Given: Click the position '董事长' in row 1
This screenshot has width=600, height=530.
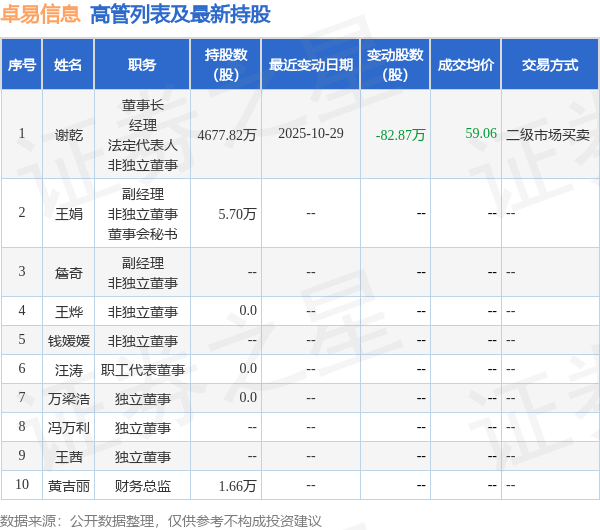Looking at the screenshot, I should coord(143,105).
